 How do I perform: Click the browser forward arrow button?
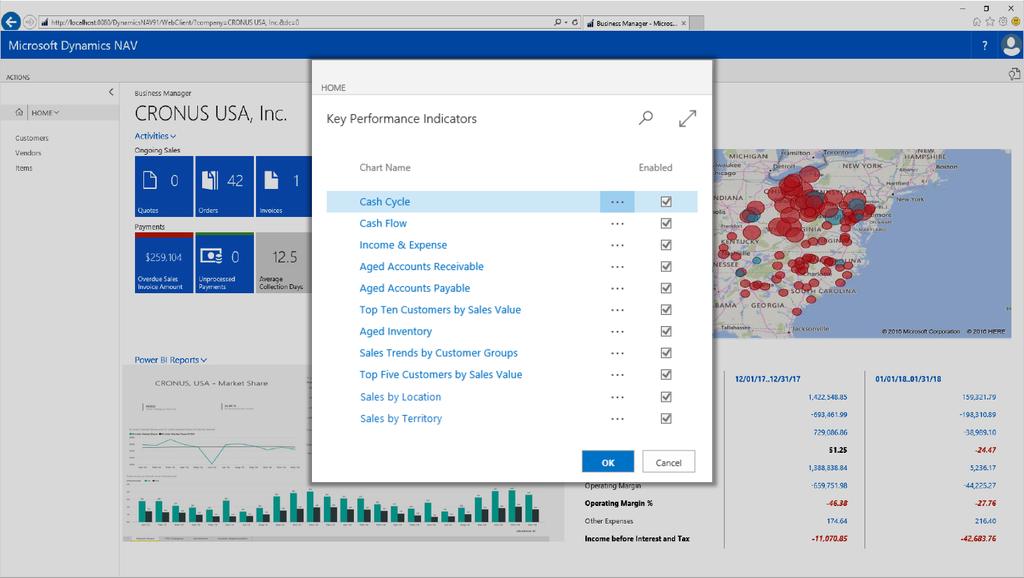29,22
